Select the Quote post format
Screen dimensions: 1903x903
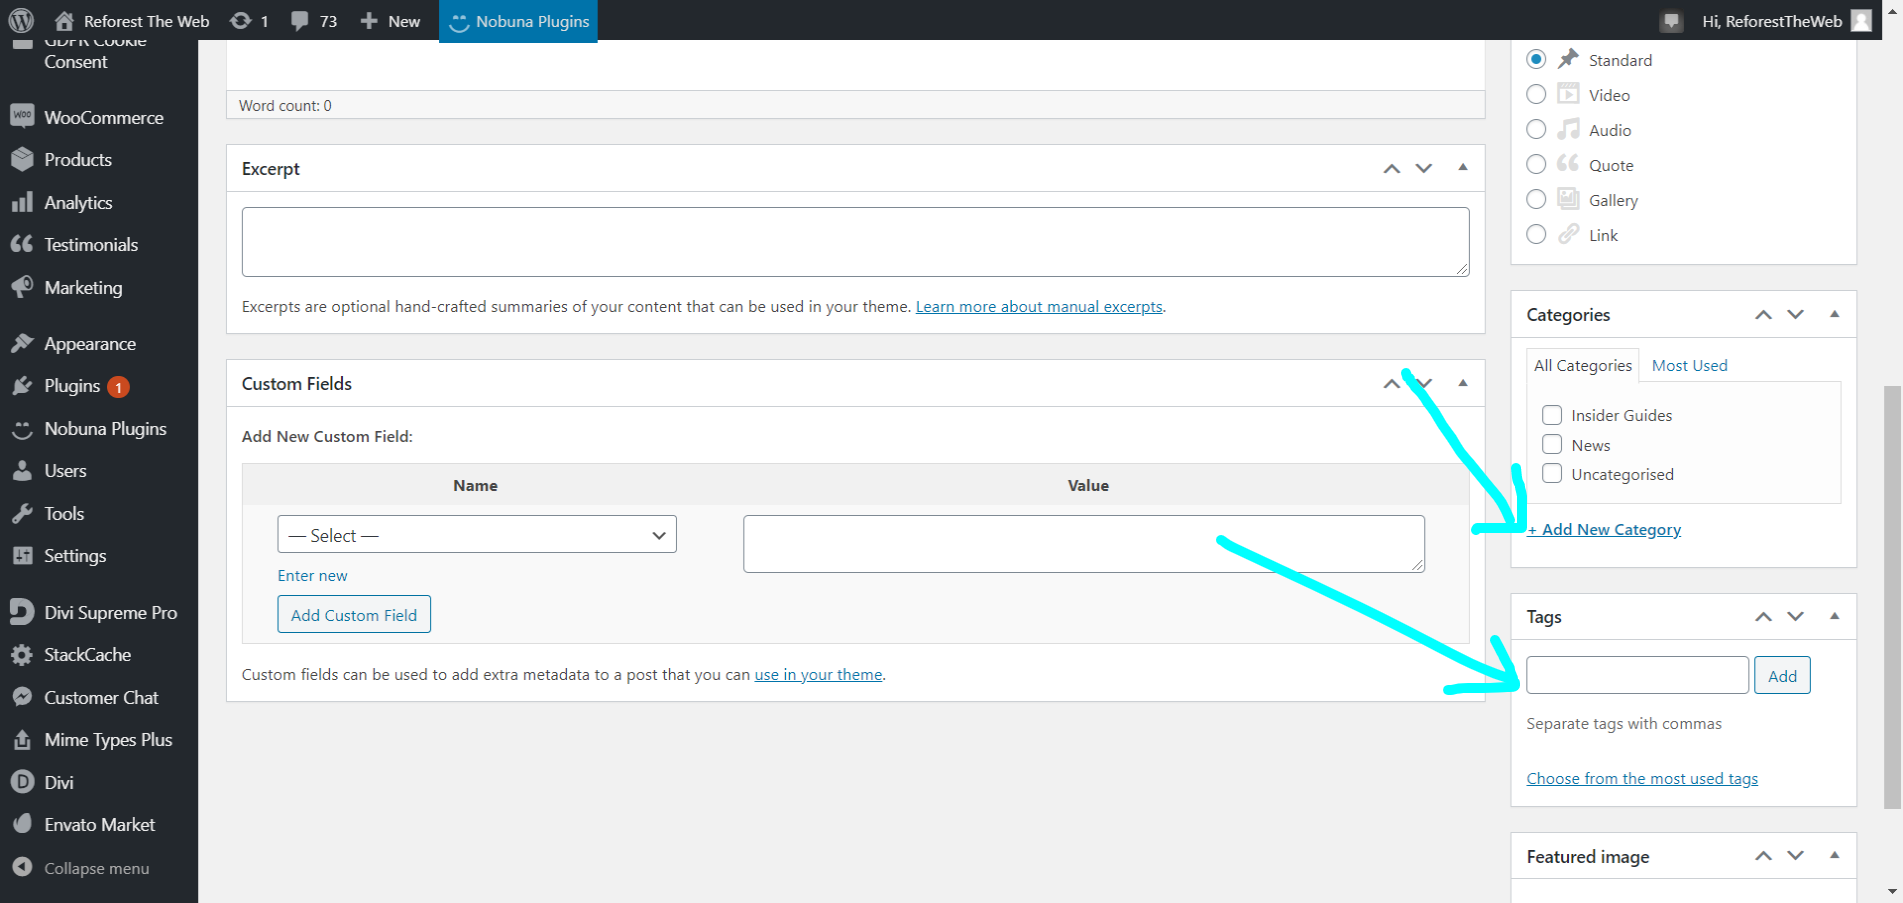point(1536,164)
